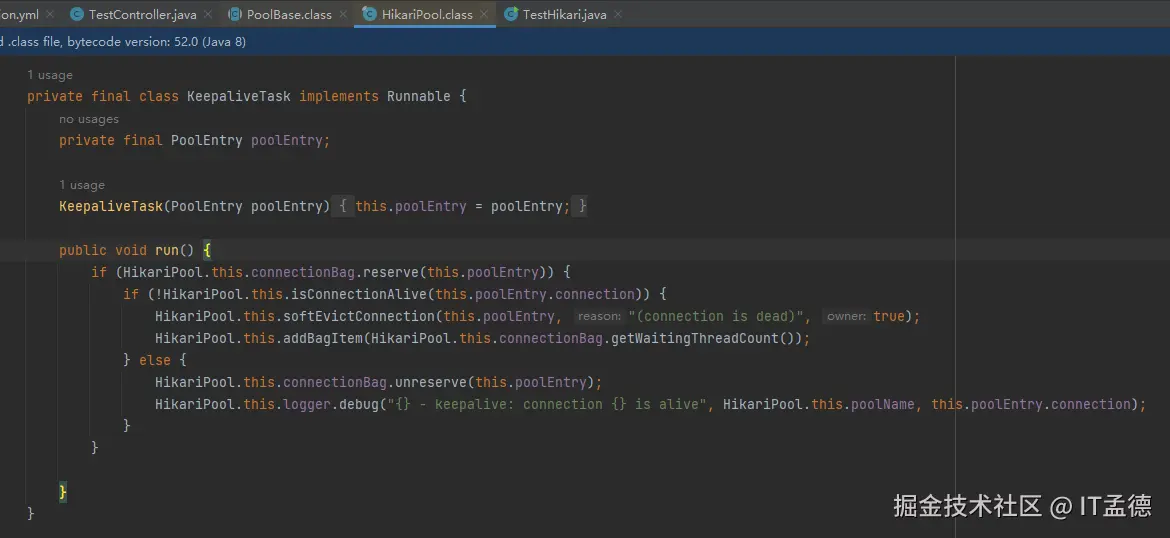
Task: Click the PoolEntry type in field declaration
Action: coord(207,140)
